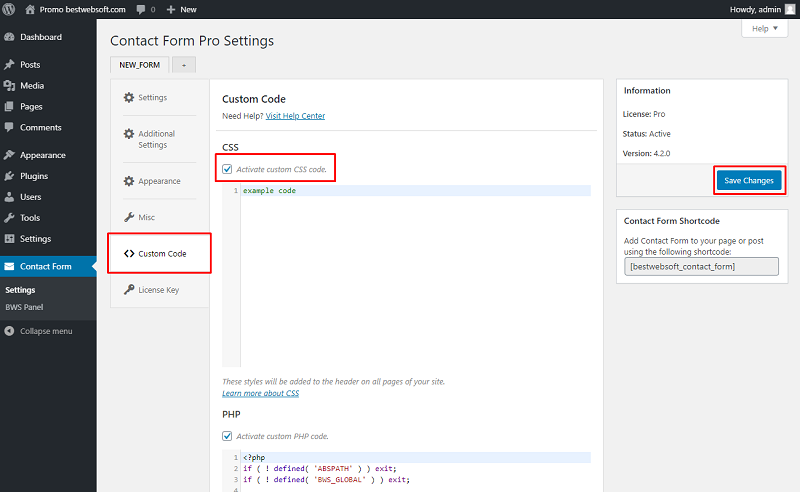Click the Posts pin icon
Image resolution: width=800 pixels, height=492 pixels.
click(9, 65)
